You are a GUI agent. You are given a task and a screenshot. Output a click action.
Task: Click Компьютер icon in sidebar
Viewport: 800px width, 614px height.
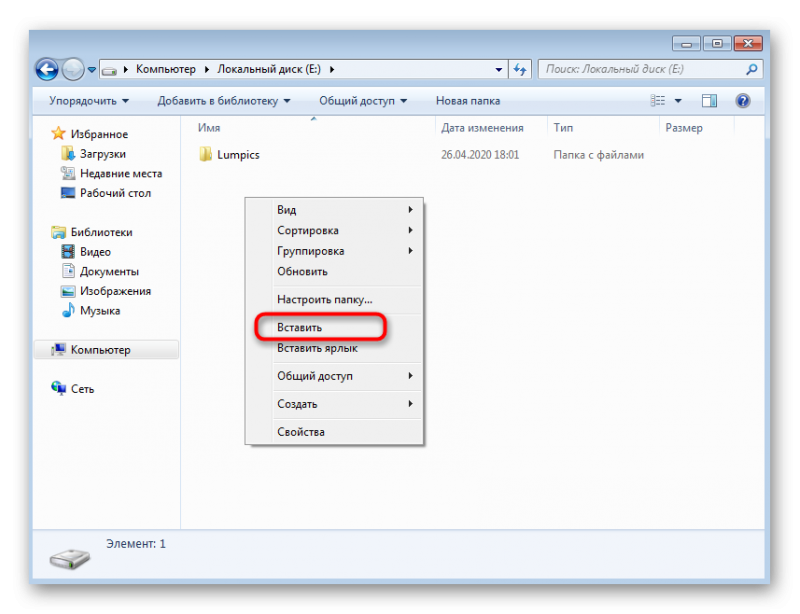(59, 350)
